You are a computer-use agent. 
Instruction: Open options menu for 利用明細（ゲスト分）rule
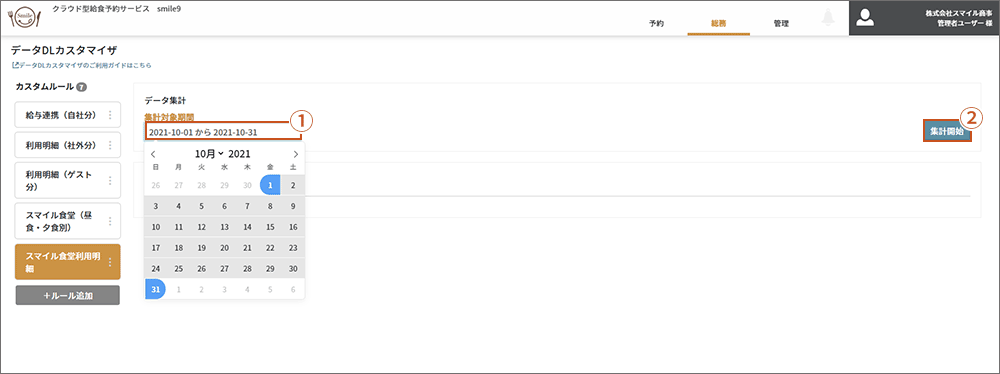(x=110, y=181)
